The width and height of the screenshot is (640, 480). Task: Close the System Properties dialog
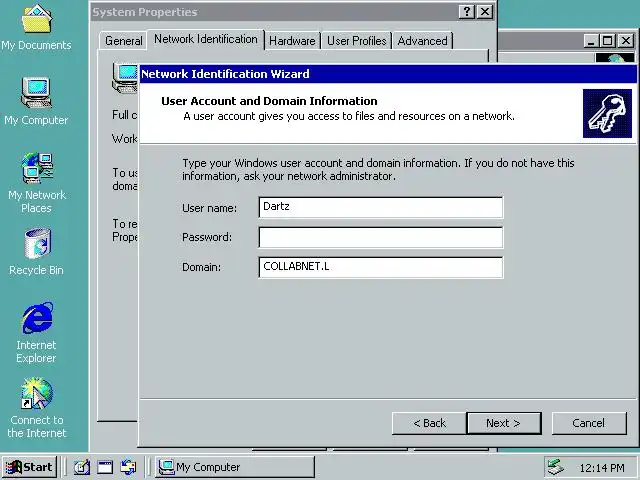pos(485,11)
